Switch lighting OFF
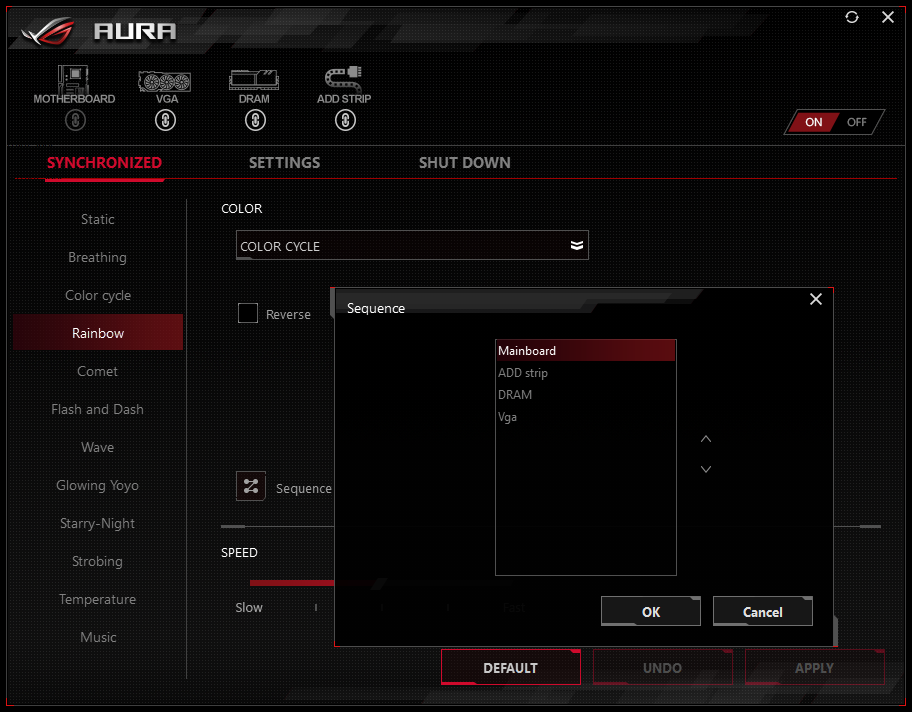912x712 pixels. point(857,122)
